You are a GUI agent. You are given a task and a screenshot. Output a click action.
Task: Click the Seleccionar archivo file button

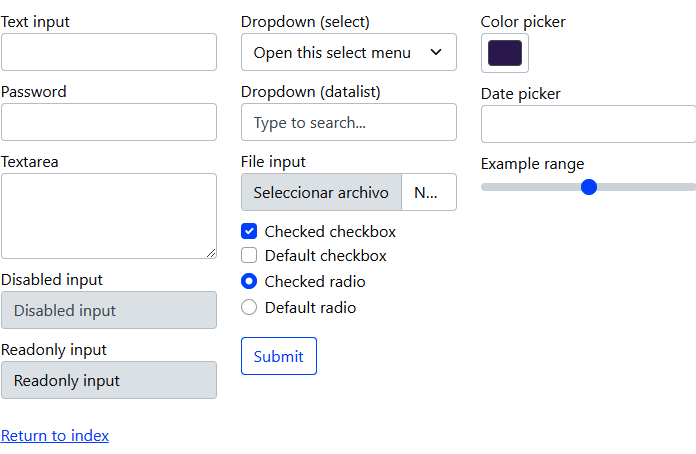pos(321,193)
